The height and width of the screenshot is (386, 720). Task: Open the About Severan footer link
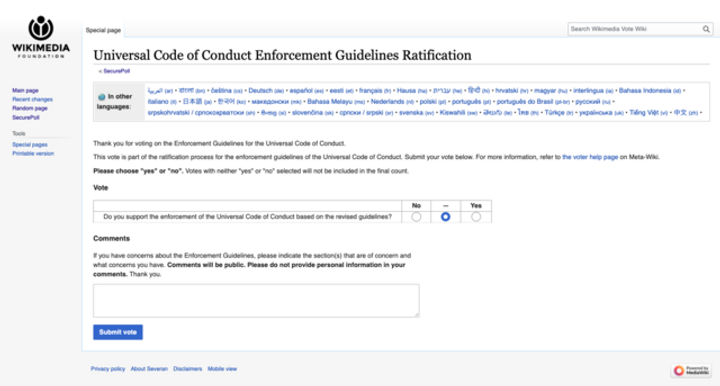tap(149, 369)
